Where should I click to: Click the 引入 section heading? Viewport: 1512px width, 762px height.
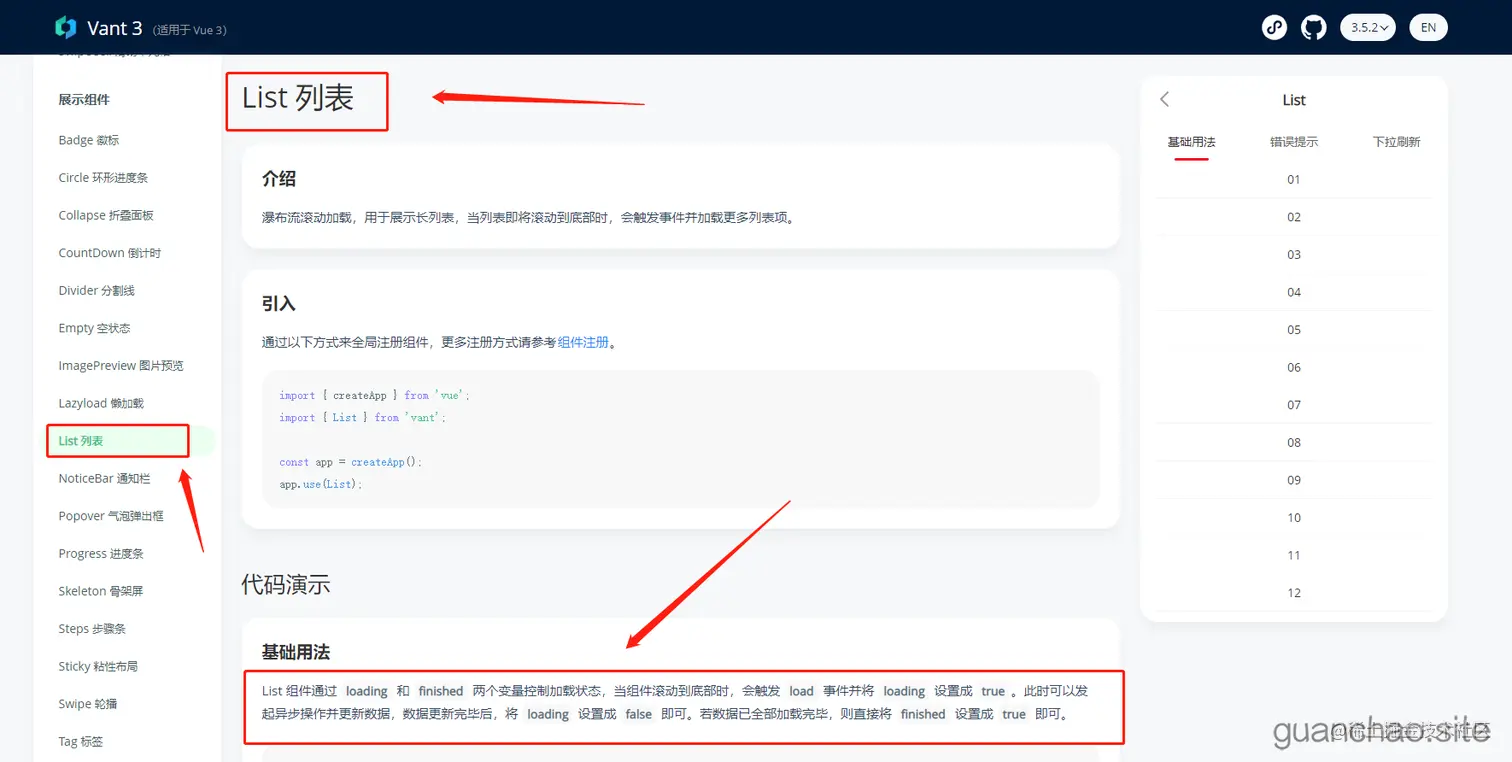(279, 304)
